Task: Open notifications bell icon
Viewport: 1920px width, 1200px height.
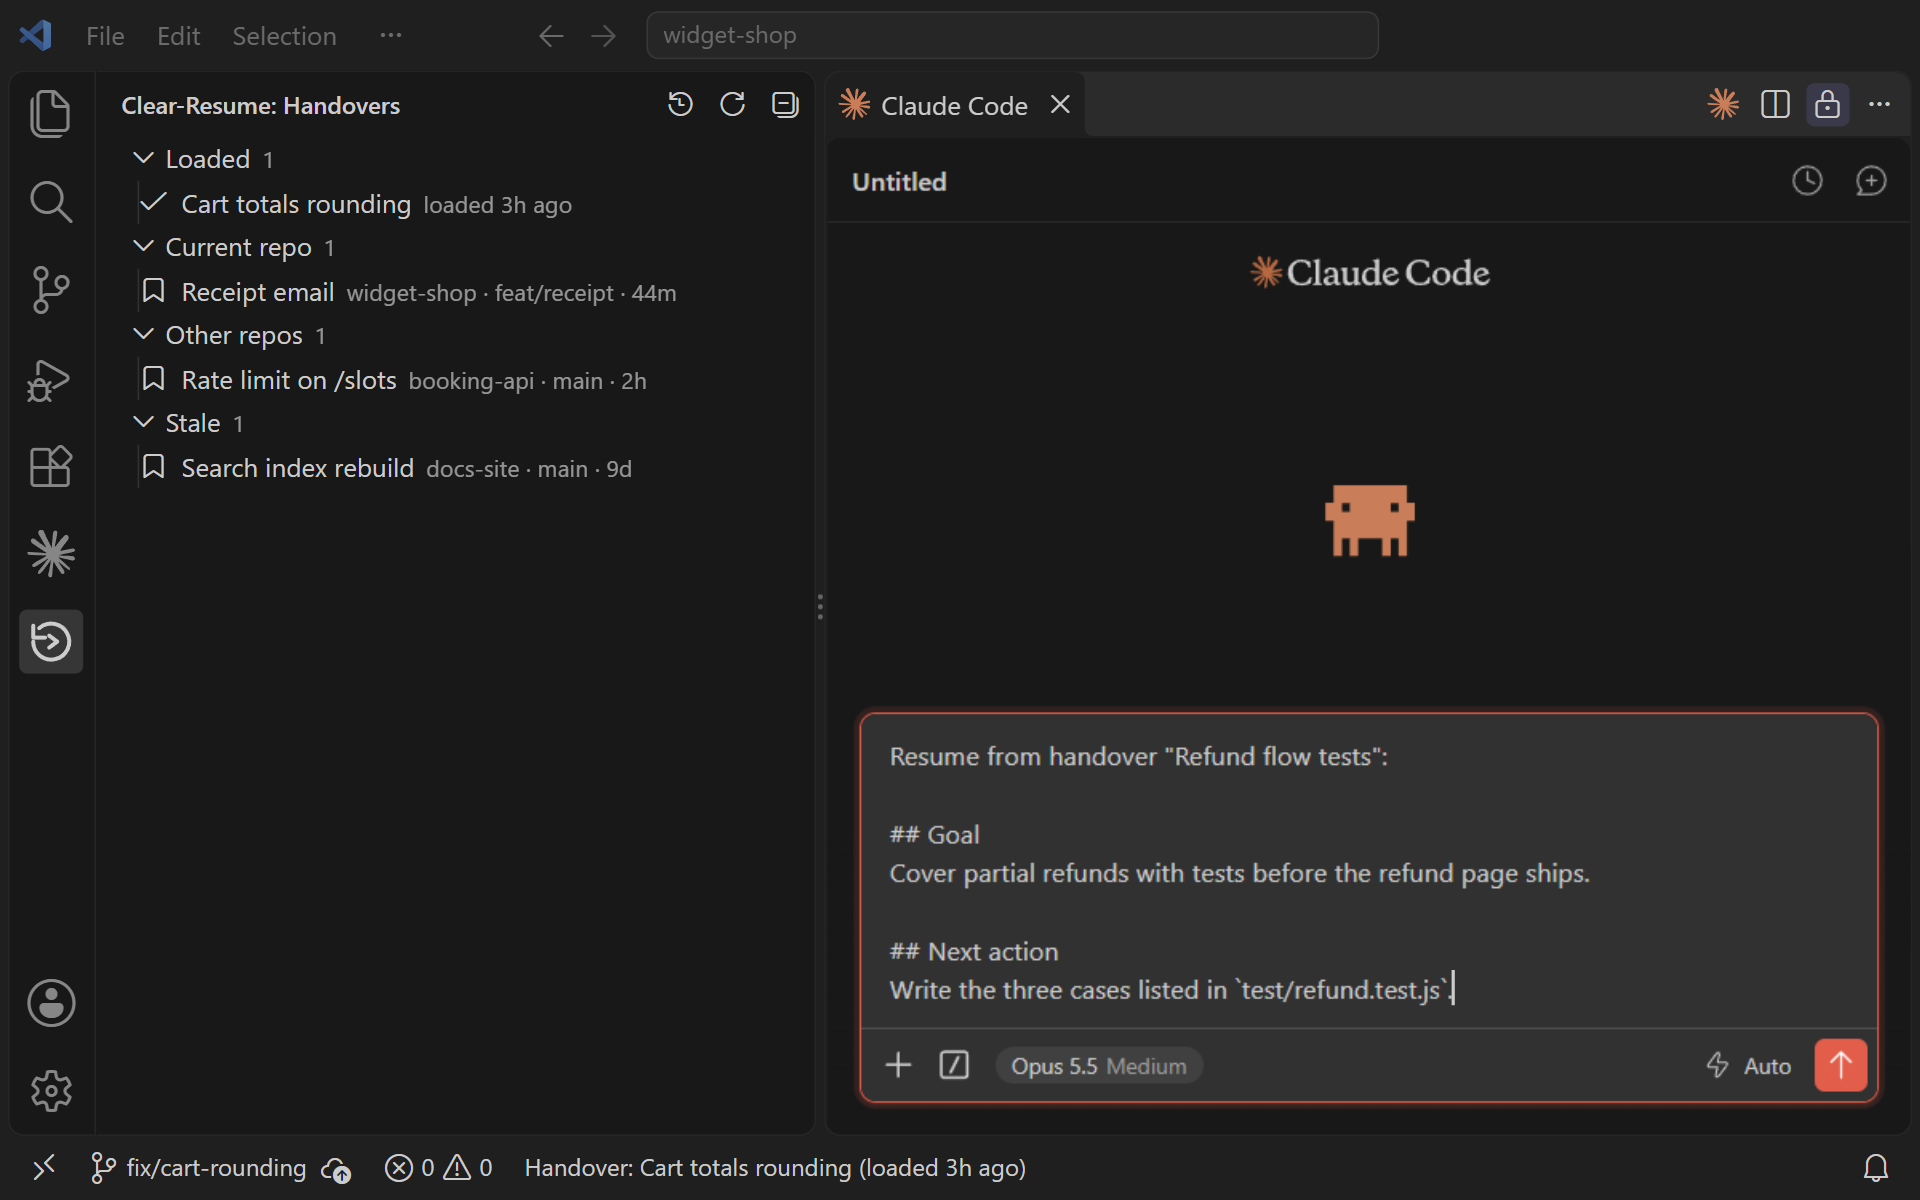Action: [1876, 1167]
